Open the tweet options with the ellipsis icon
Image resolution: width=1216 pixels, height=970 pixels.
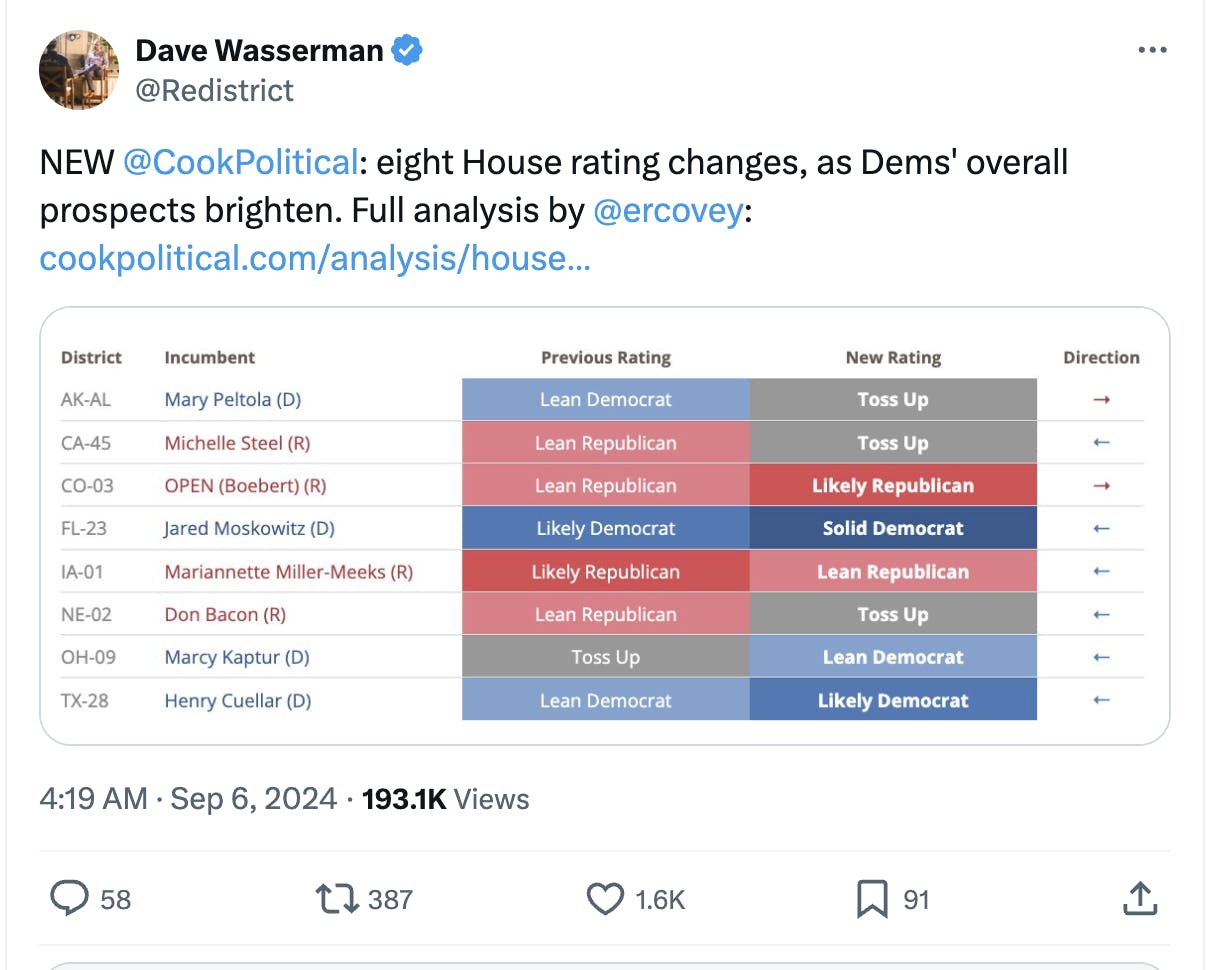(1152, 49)
